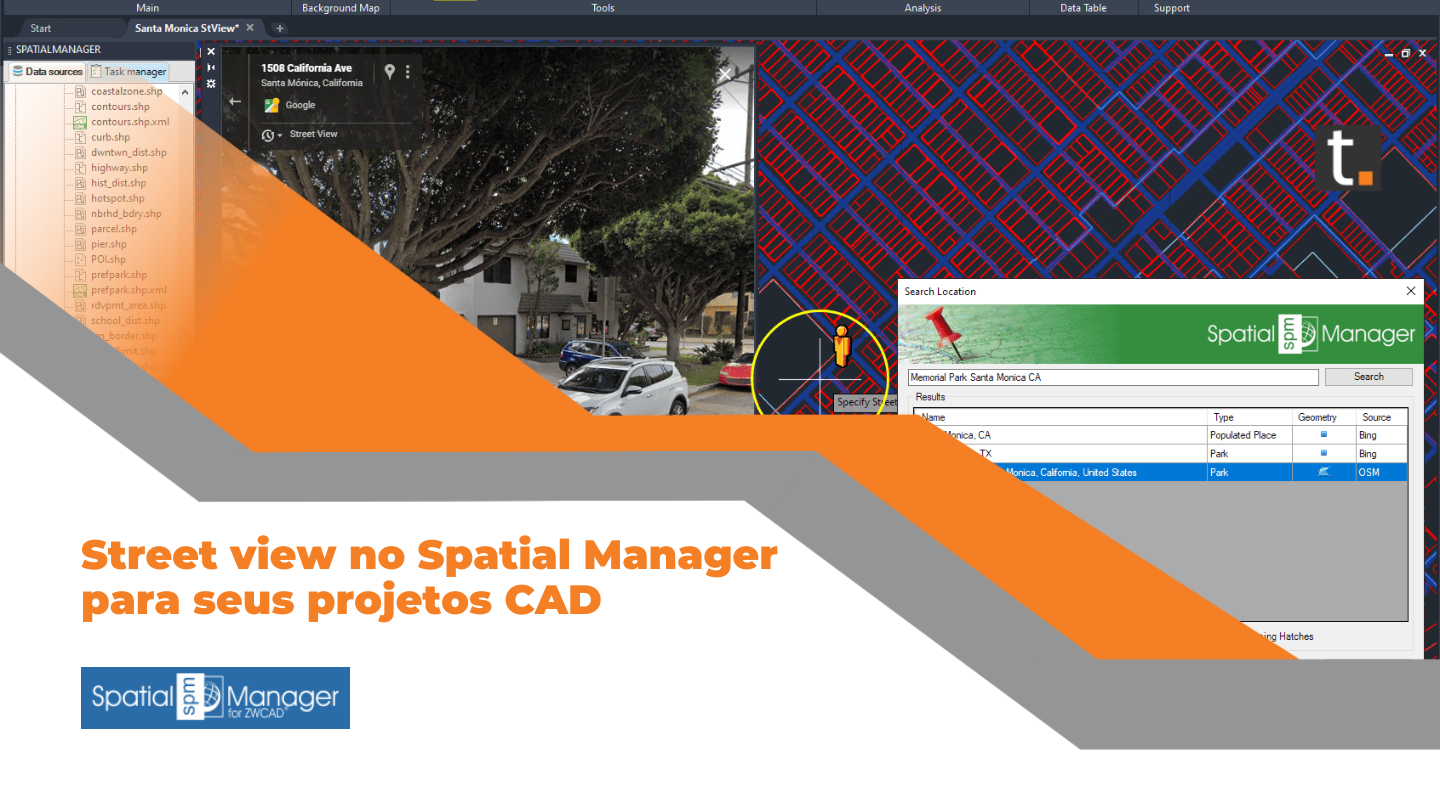This screenshot has height=810, width=1440.
Task: Select dwntwn_dist.shp in the tree
Action: pos(128,152)
